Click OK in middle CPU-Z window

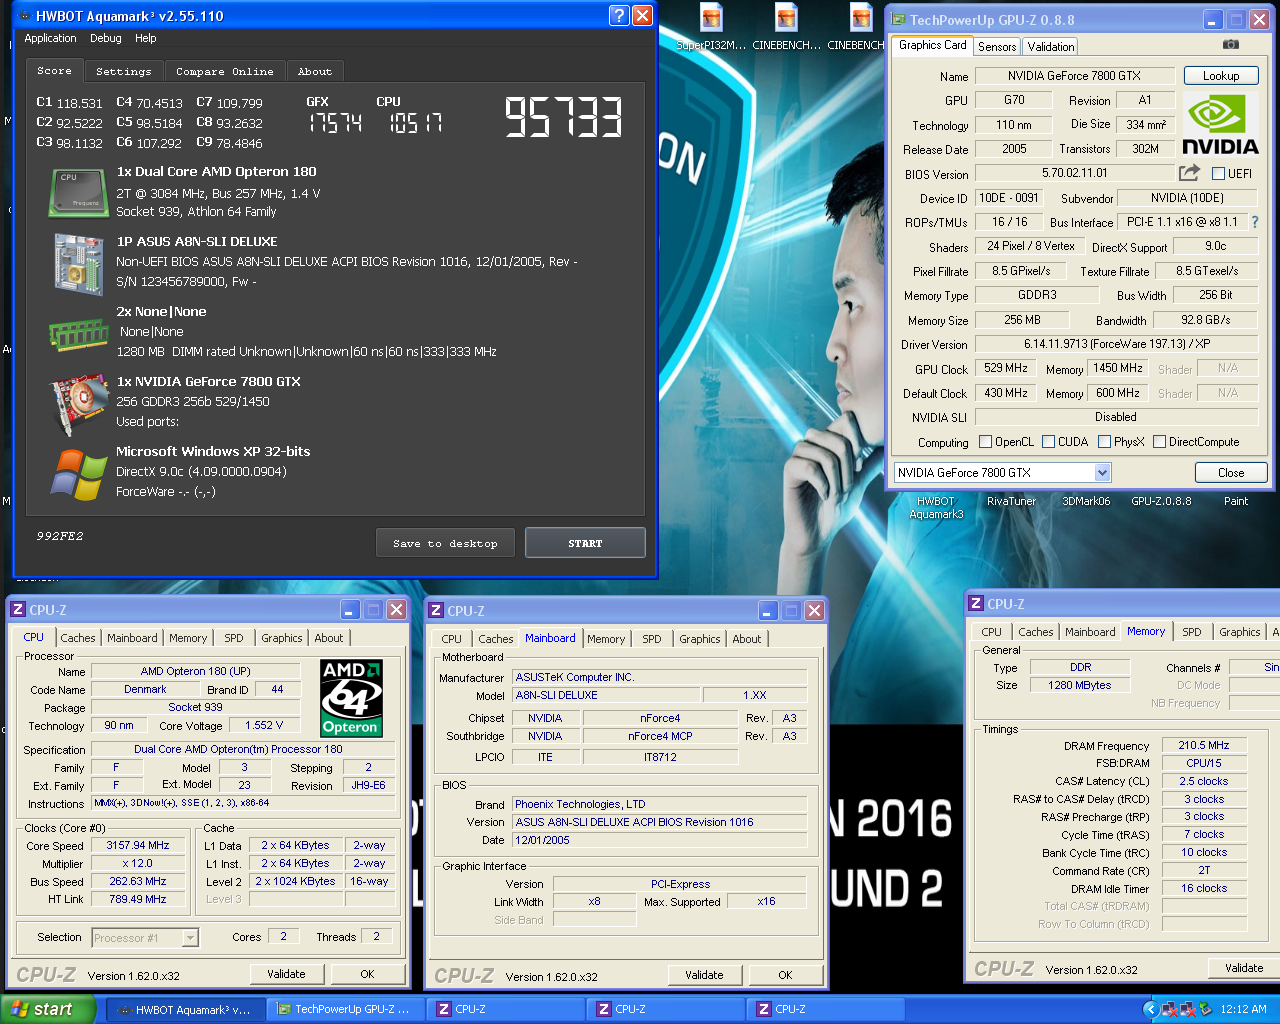(785, 975)
